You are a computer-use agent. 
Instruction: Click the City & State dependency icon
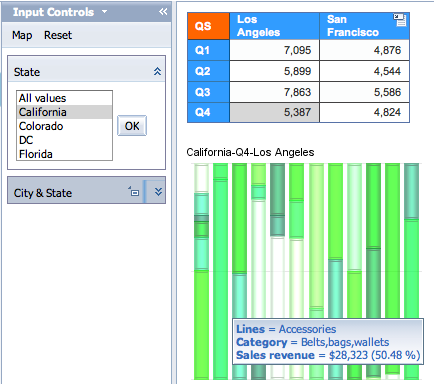pyautogui.click(x=134, y=192)
